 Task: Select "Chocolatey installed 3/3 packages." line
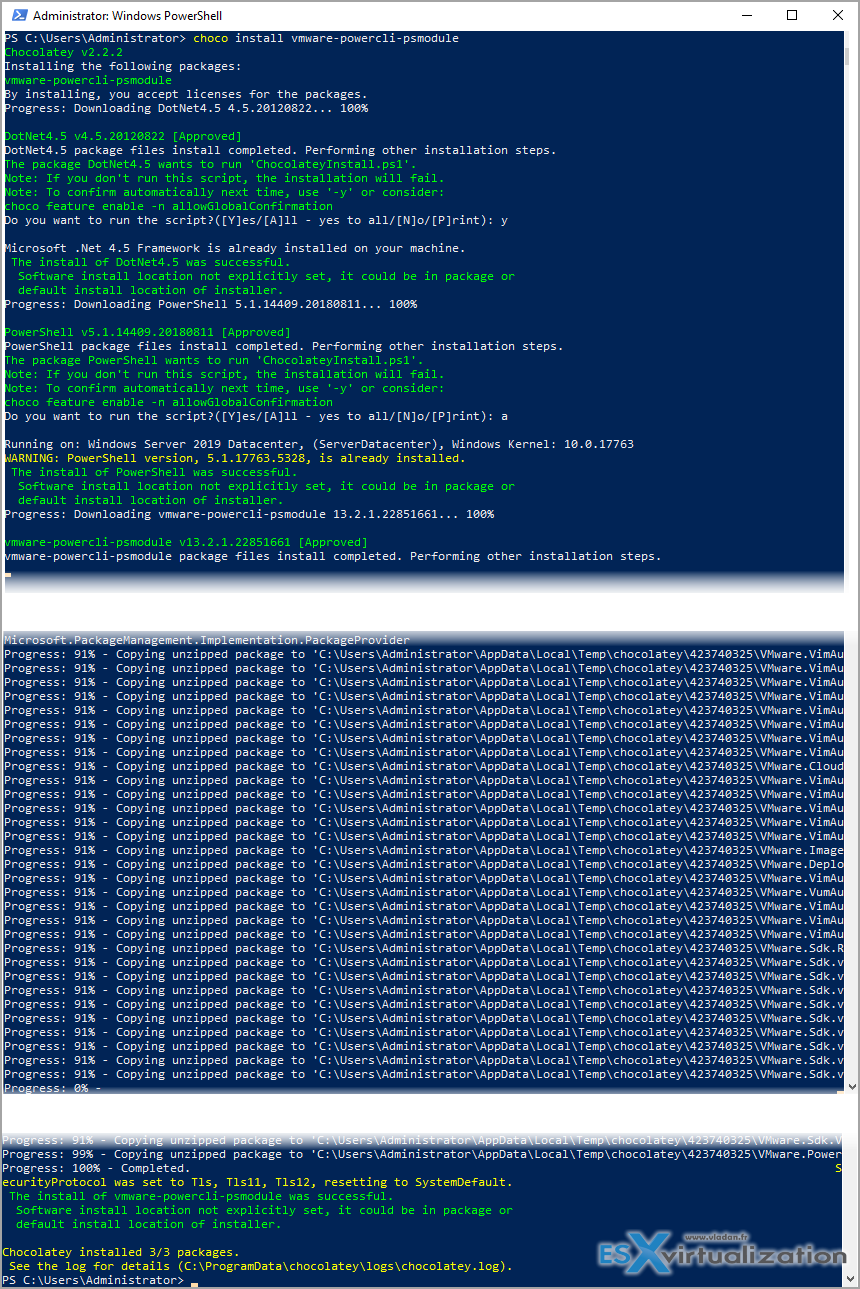(x=120, y=1252)
